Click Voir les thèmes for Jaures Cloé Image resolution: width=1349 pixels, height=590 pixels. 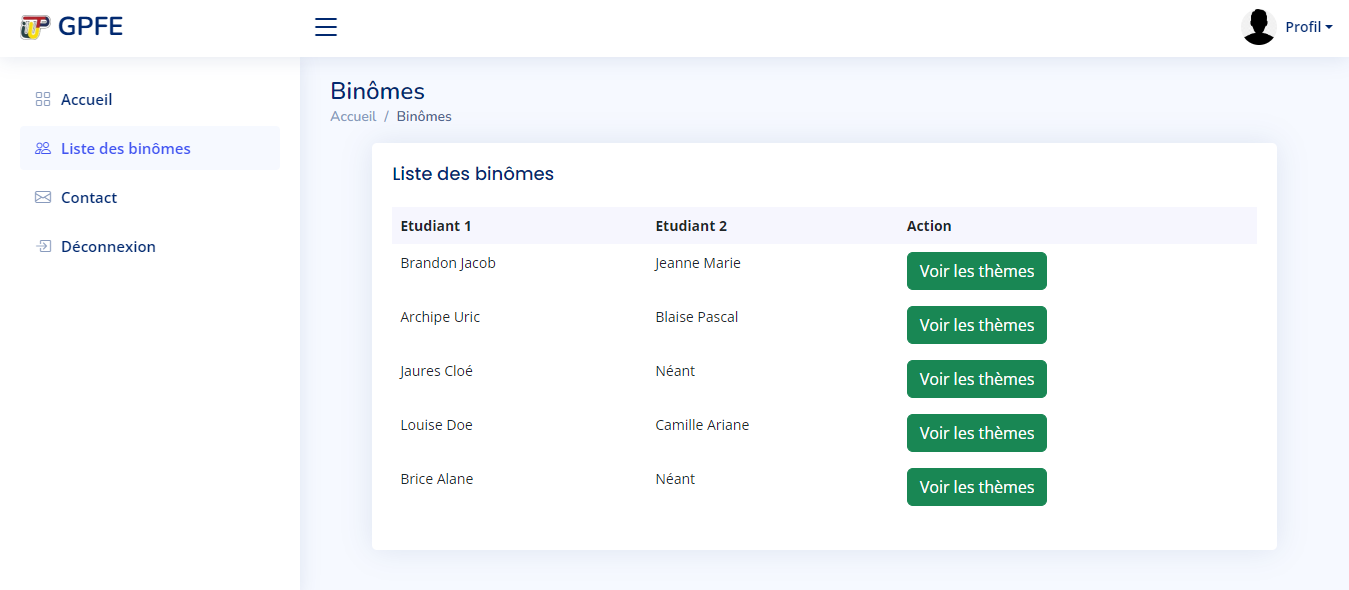click(x=977, y=379)
